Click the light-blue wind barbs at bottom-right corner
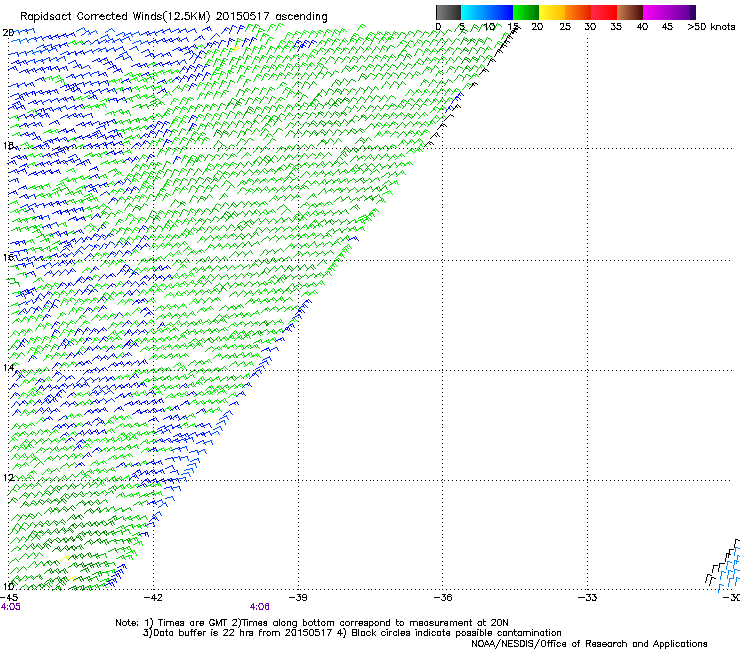The image size is (740, 650). coord(730,571)
